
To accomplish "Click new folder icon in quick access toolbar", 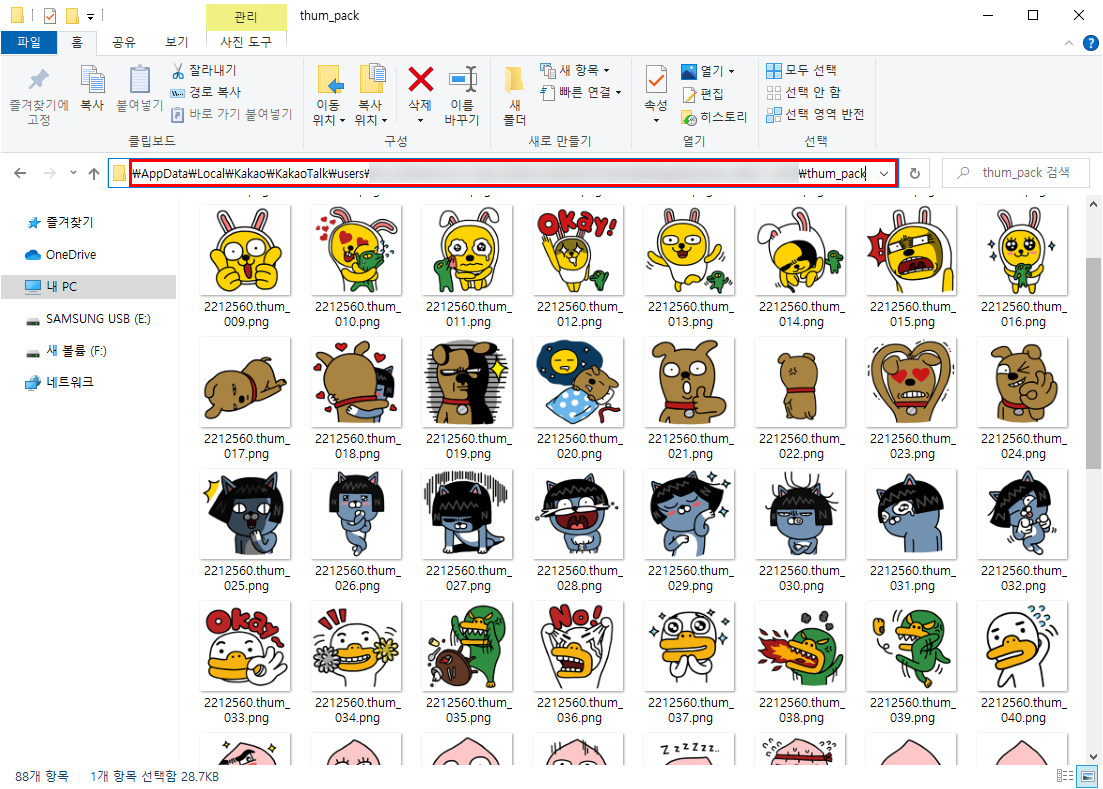I will click(72, 15).
